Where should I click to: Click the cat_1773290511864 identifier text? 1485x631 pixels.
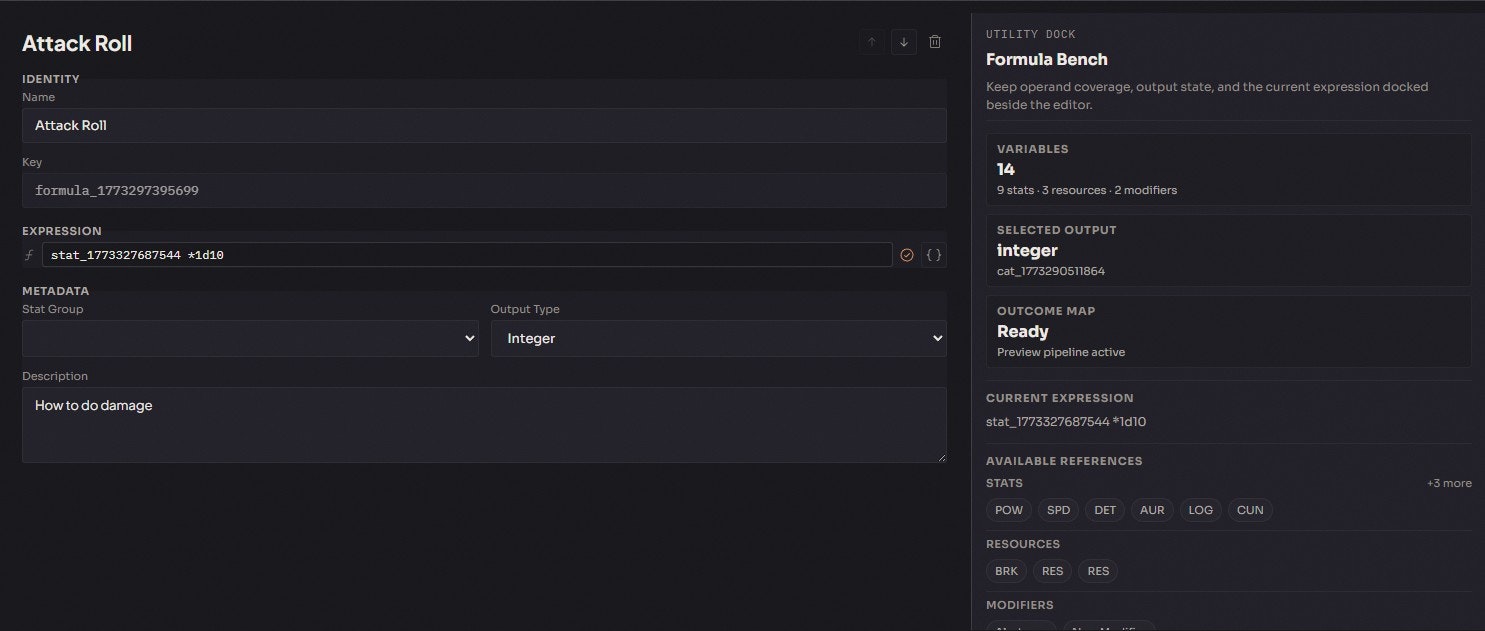coord(1051,271)
